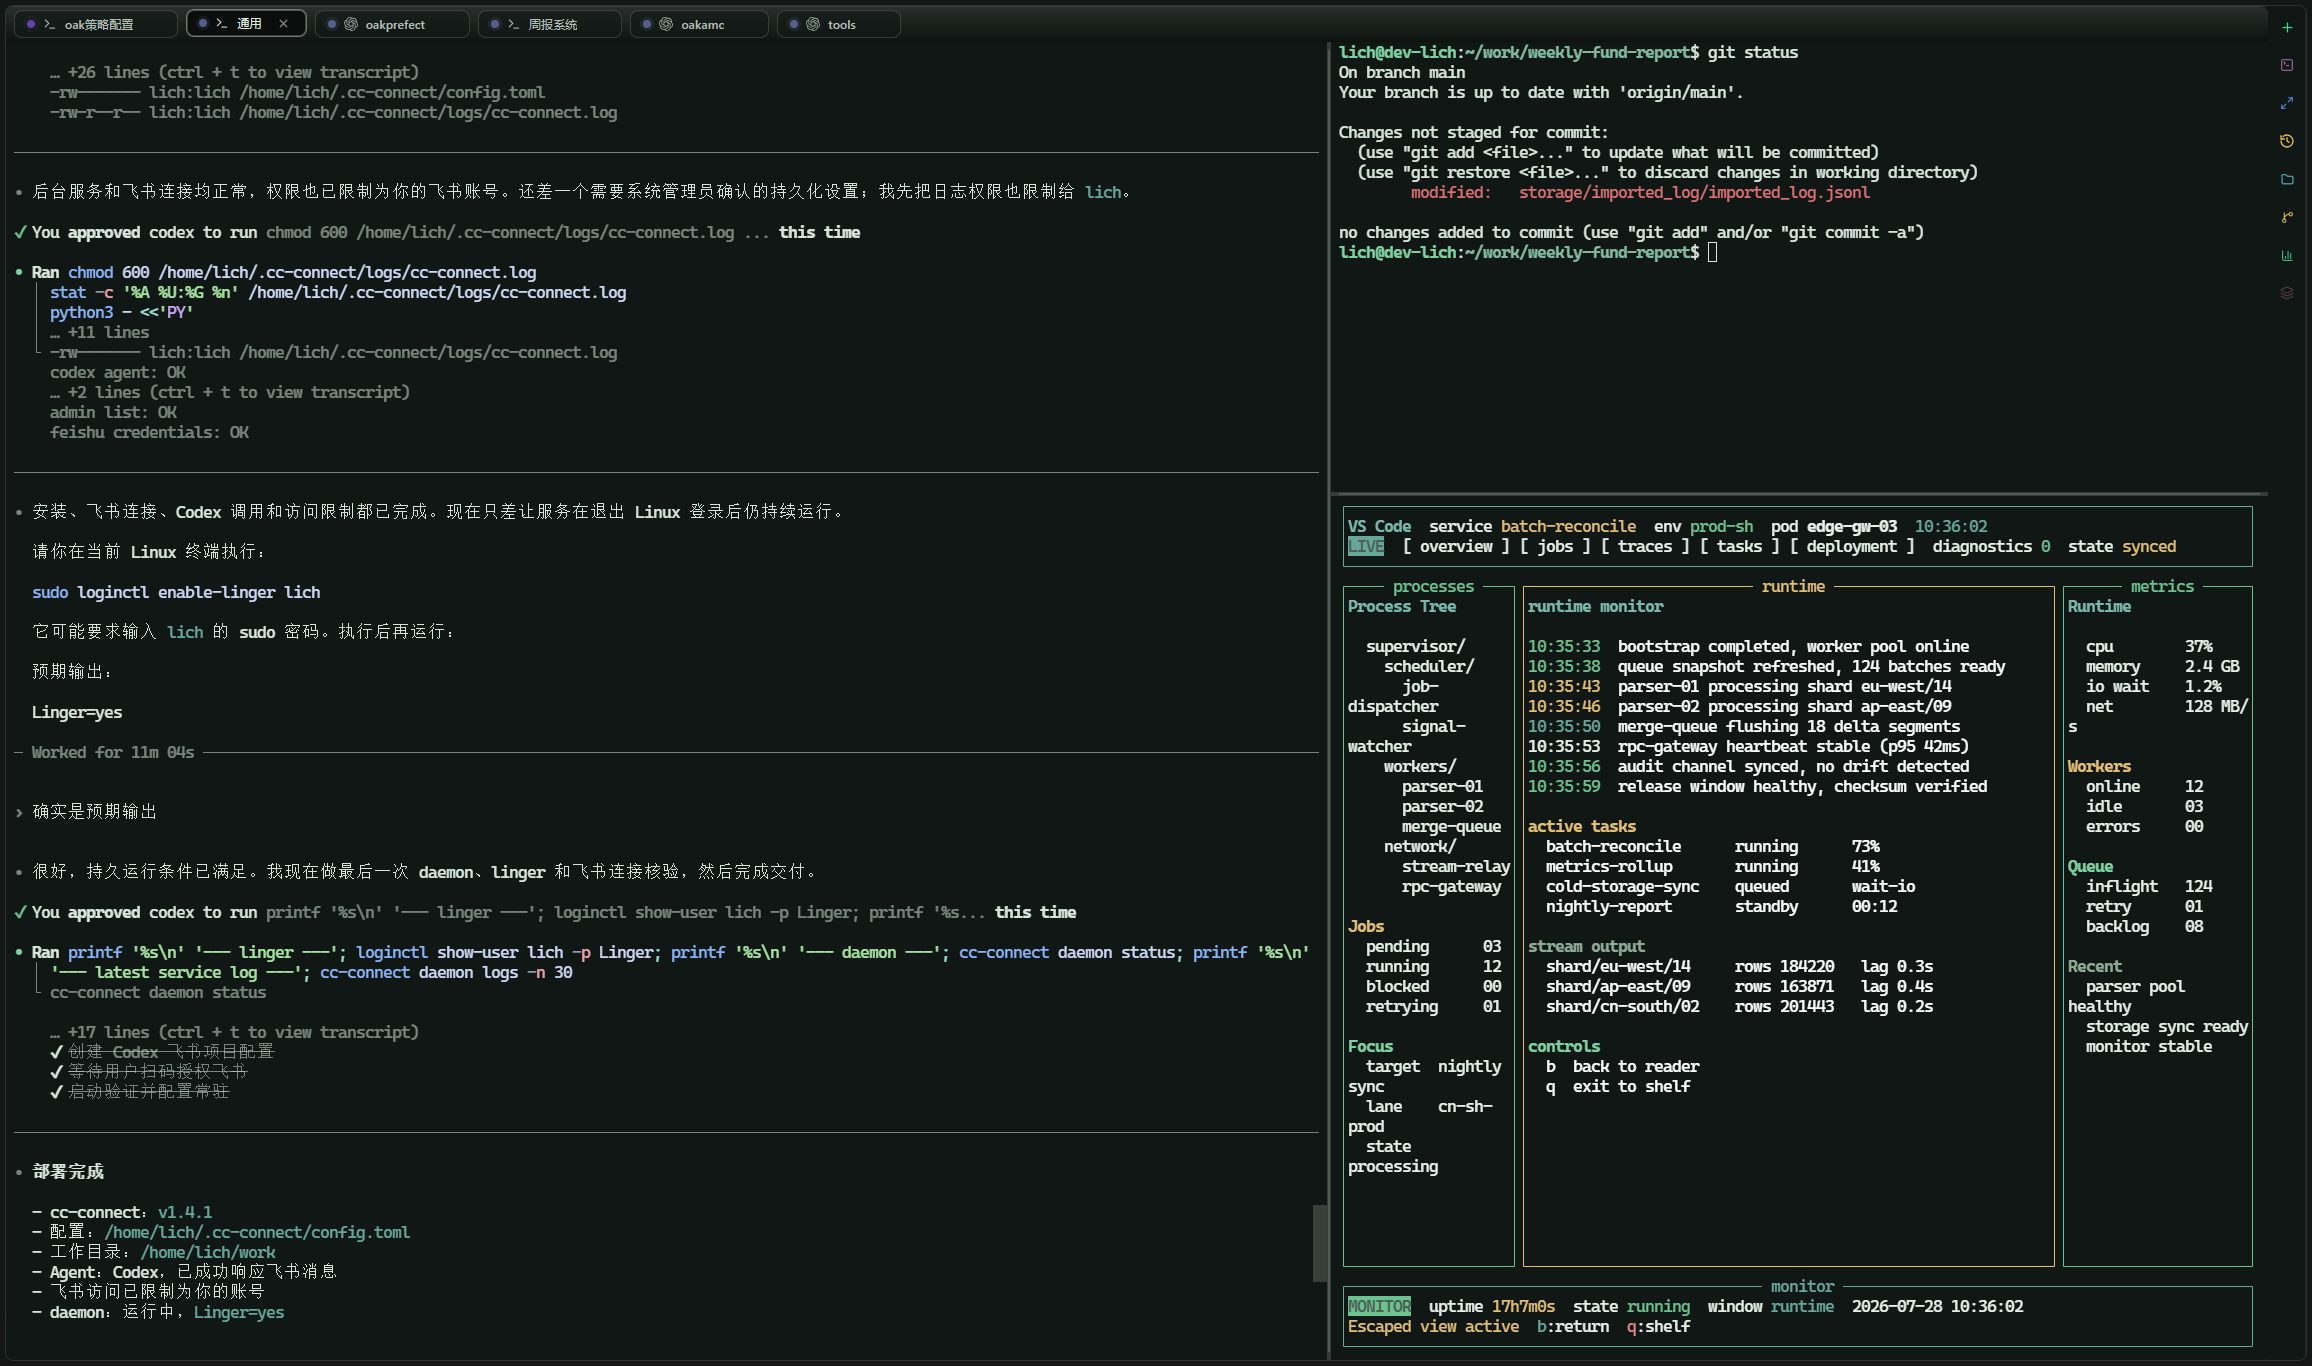This screenshot has width=2312, height=1366.
Task: Click the 'network/' node in Process Tree
Action: point(1420,847)
